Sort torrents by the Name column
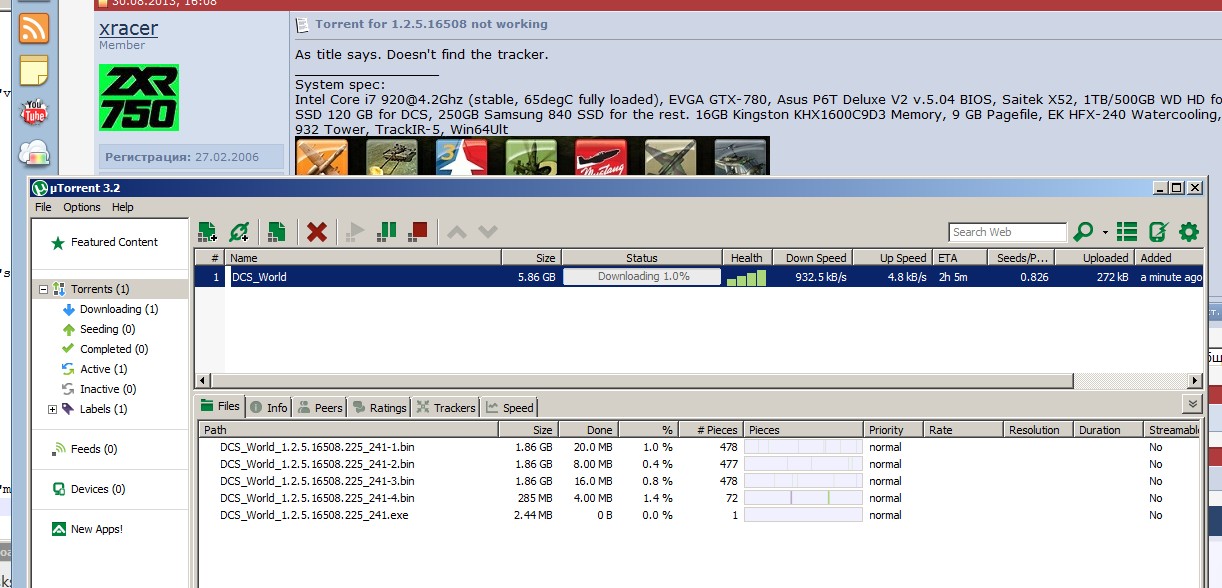1222x588 pixels. tap(363, 257)
